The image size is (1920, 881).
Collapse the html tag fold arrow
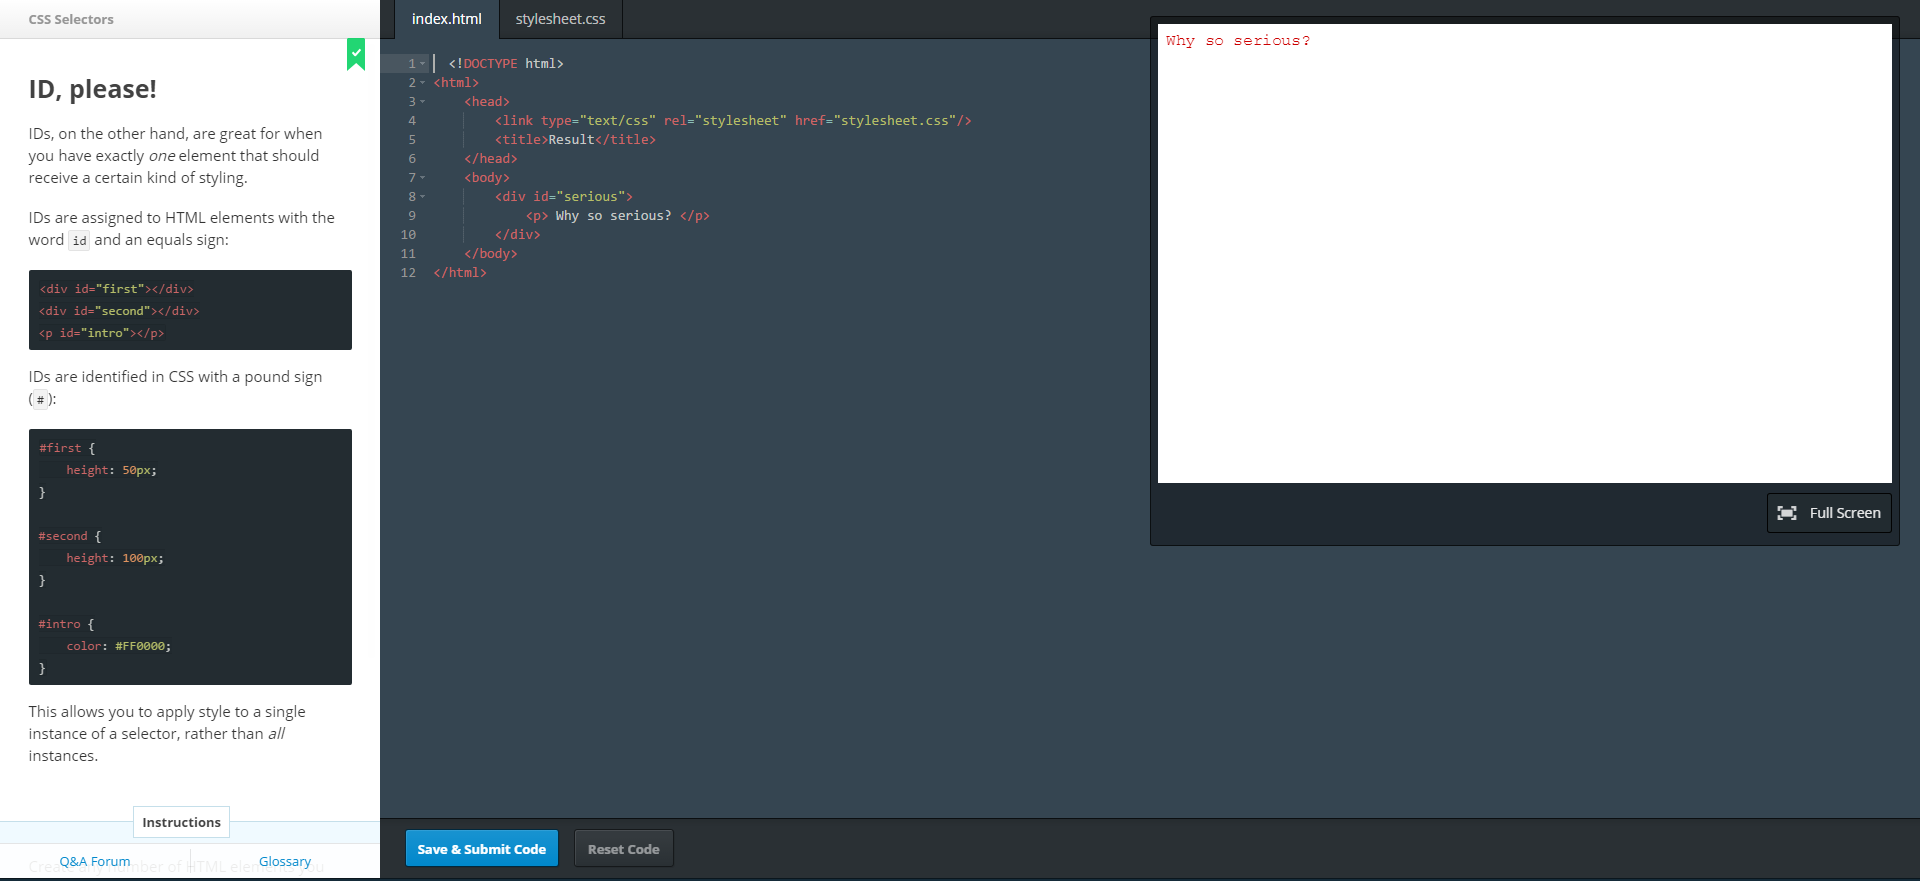click(x=423, y=83)
